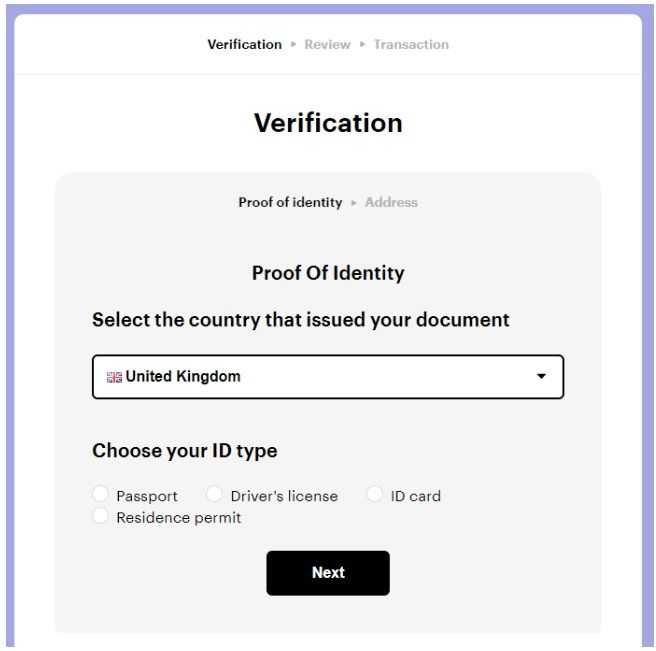Click the Residence permit label text

pyautogui.click(x=179, y=518)
